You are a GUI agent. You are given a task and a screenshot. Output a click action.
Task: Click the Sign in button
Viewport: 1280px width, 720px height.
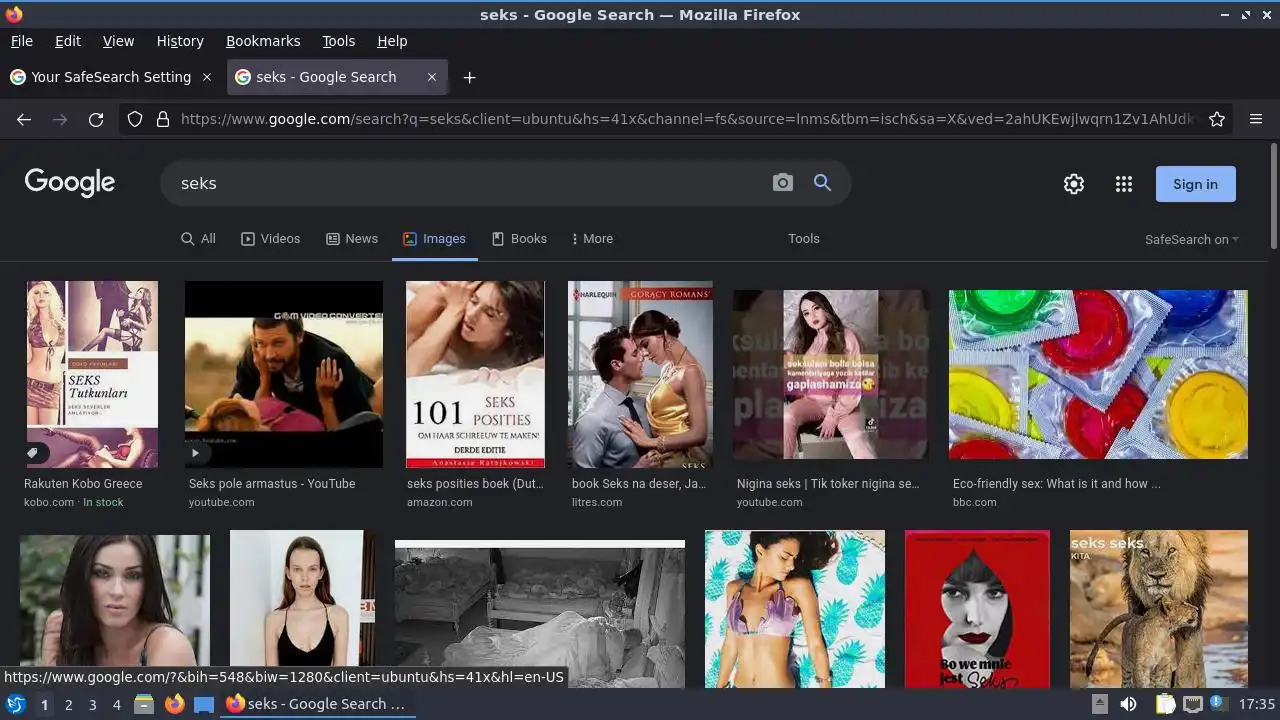tap(1196, 184)
